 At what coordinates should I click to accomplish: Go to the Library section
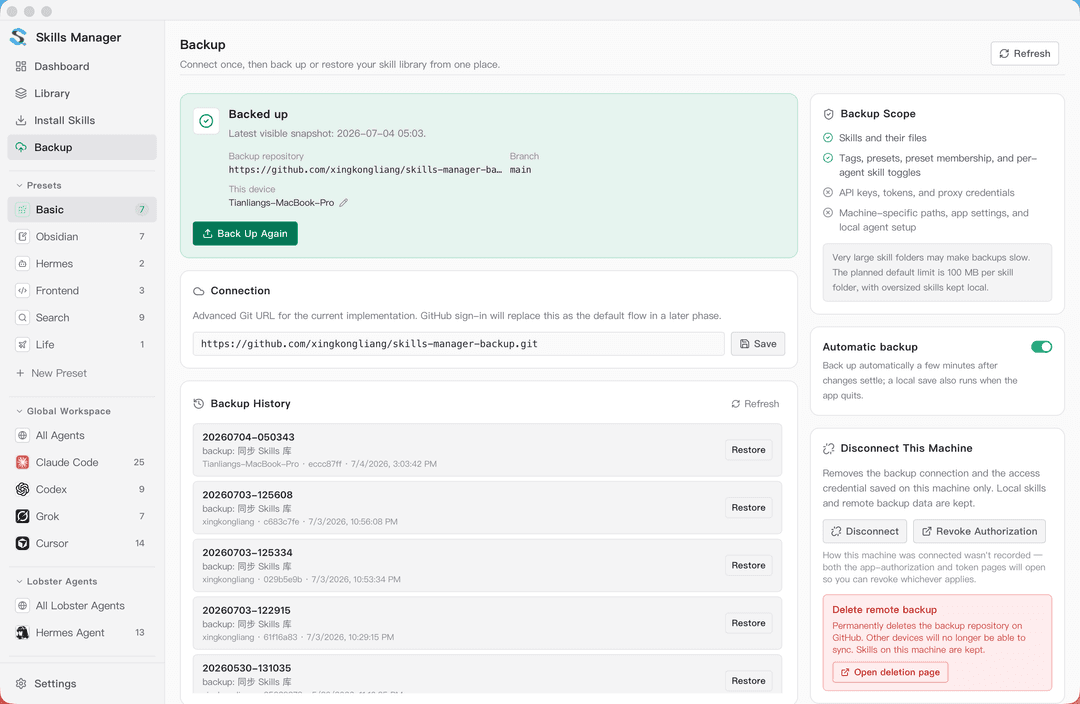coord(82,93)
